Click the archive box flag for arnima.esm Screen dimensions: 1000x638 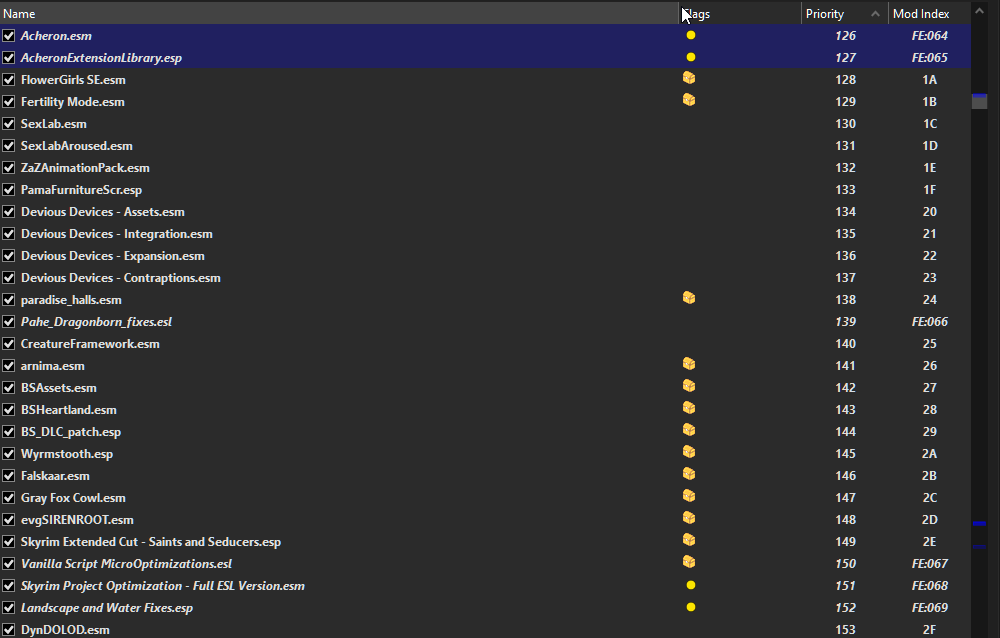coord(689,364)
